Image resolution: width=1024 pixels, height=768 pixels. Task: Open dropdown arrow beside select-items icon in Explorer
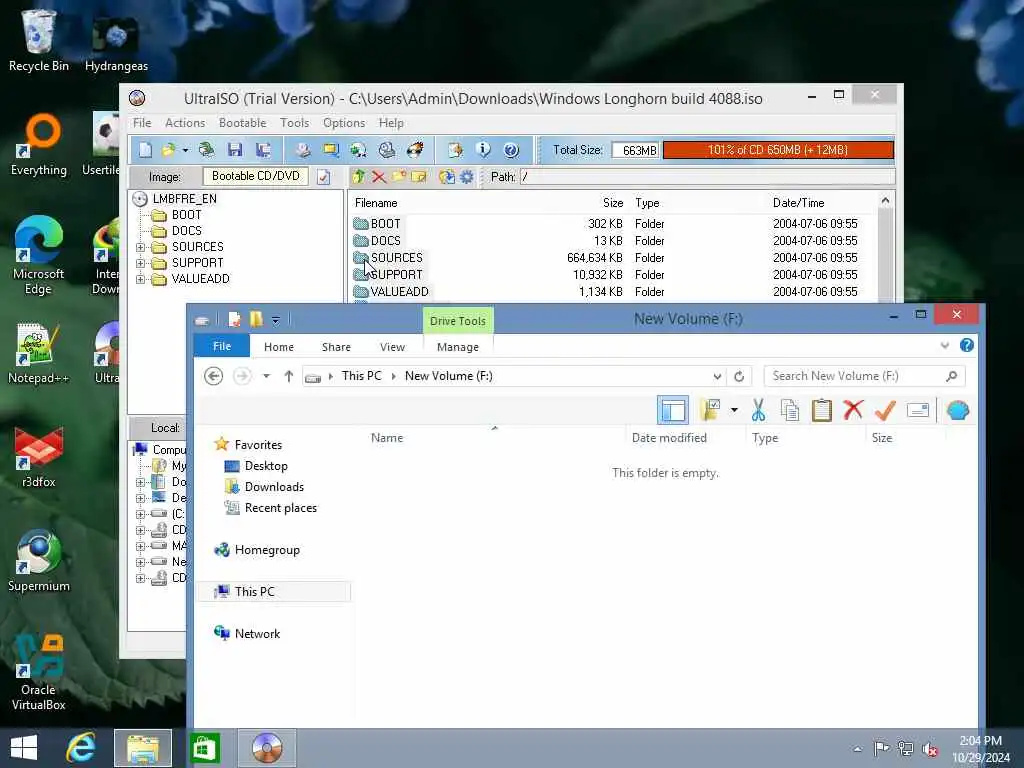click(735, 411)
